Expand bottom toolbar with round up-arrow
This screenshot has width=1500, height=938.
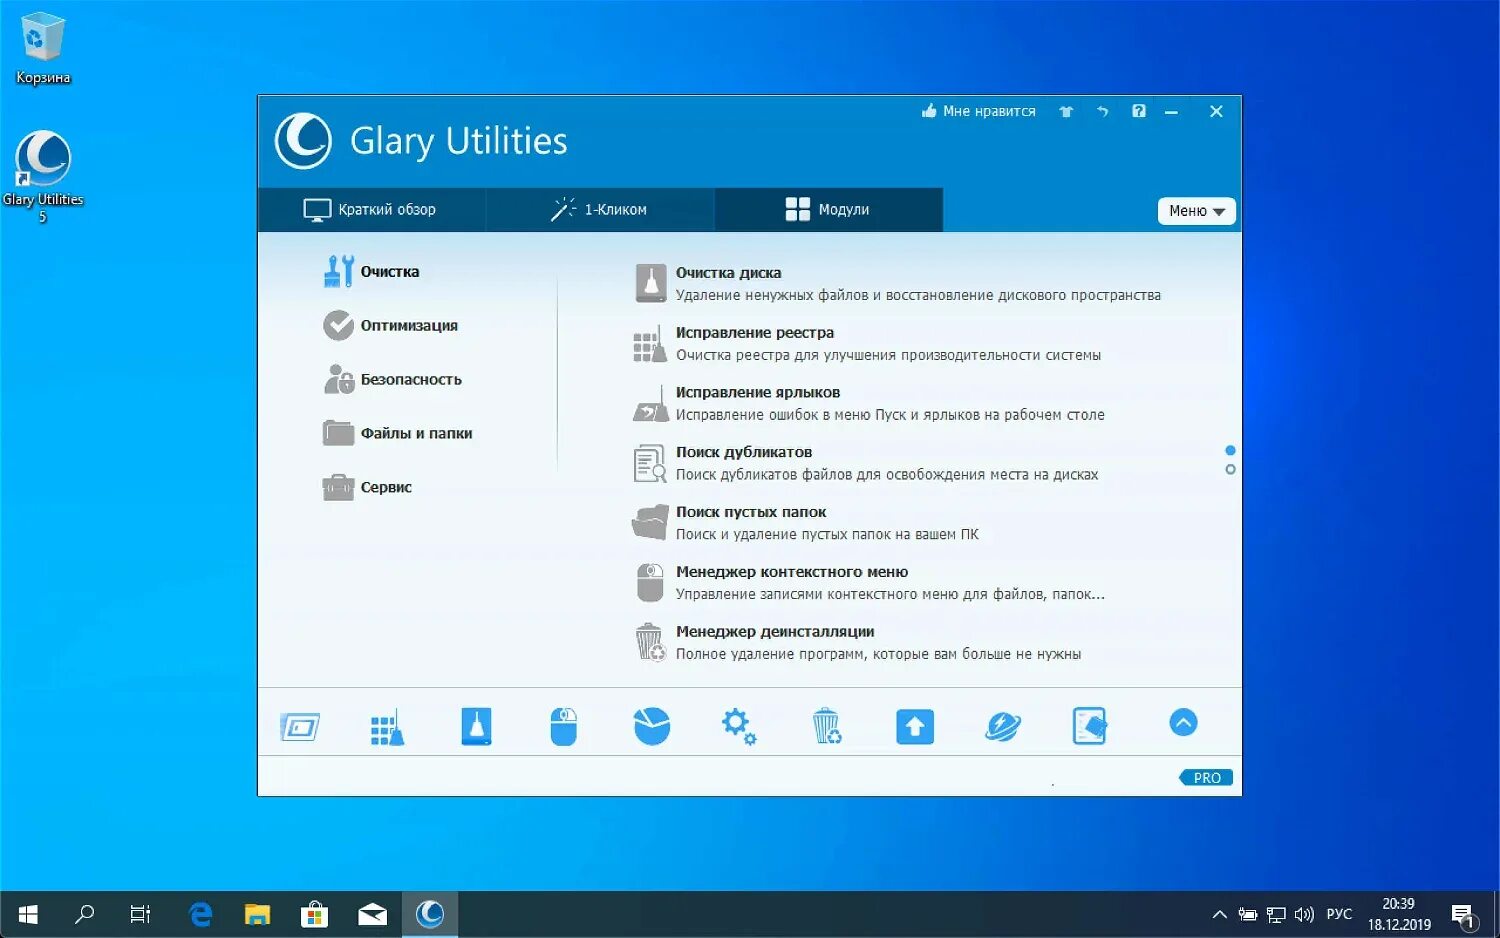tap(1183, 723)
